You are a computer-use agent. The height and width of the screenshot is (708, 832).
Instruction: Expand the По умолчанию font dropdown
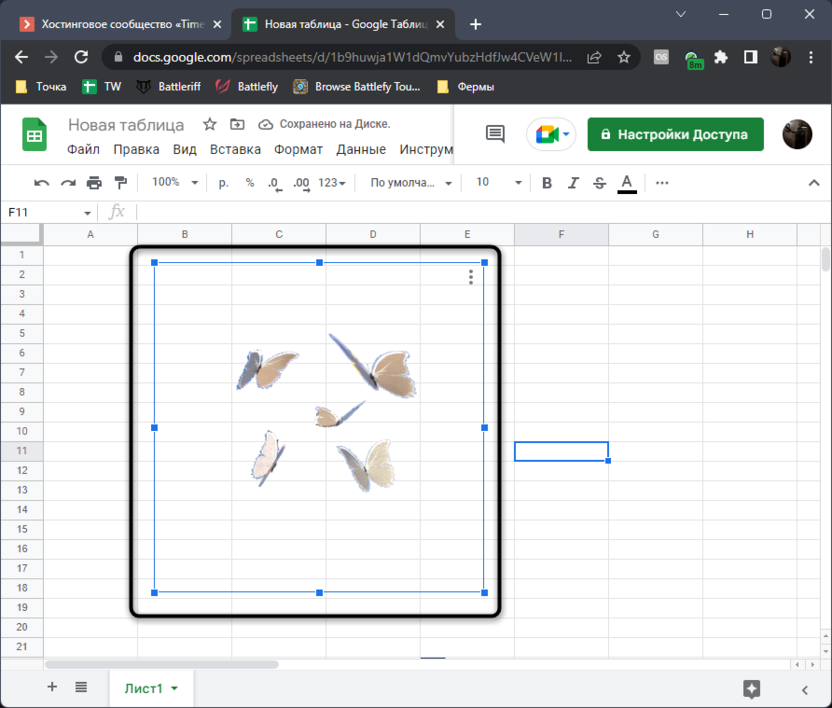[411, 183]
